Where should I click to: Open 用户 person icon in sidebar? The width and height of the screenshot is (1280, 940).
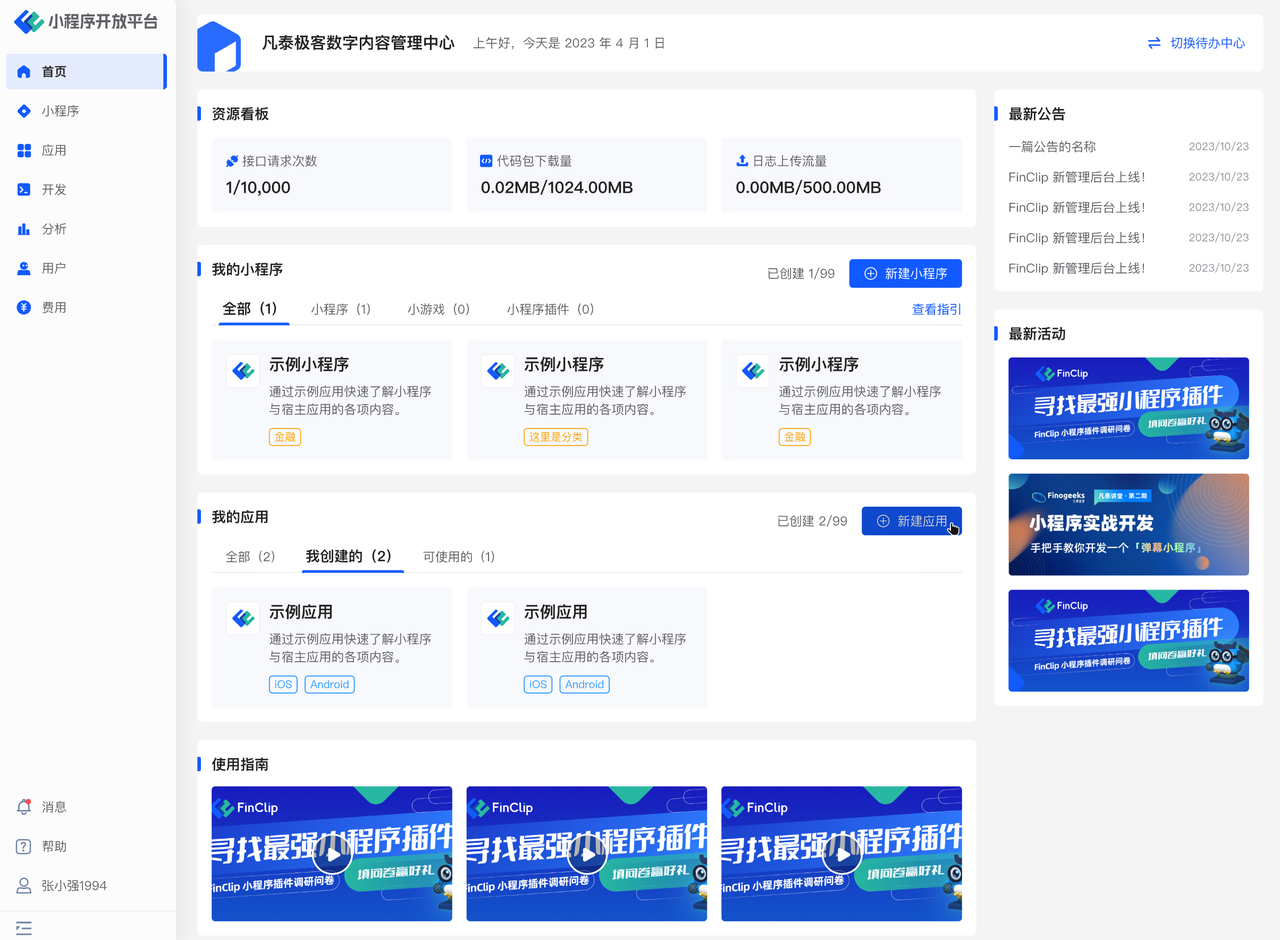pos(24,268)
